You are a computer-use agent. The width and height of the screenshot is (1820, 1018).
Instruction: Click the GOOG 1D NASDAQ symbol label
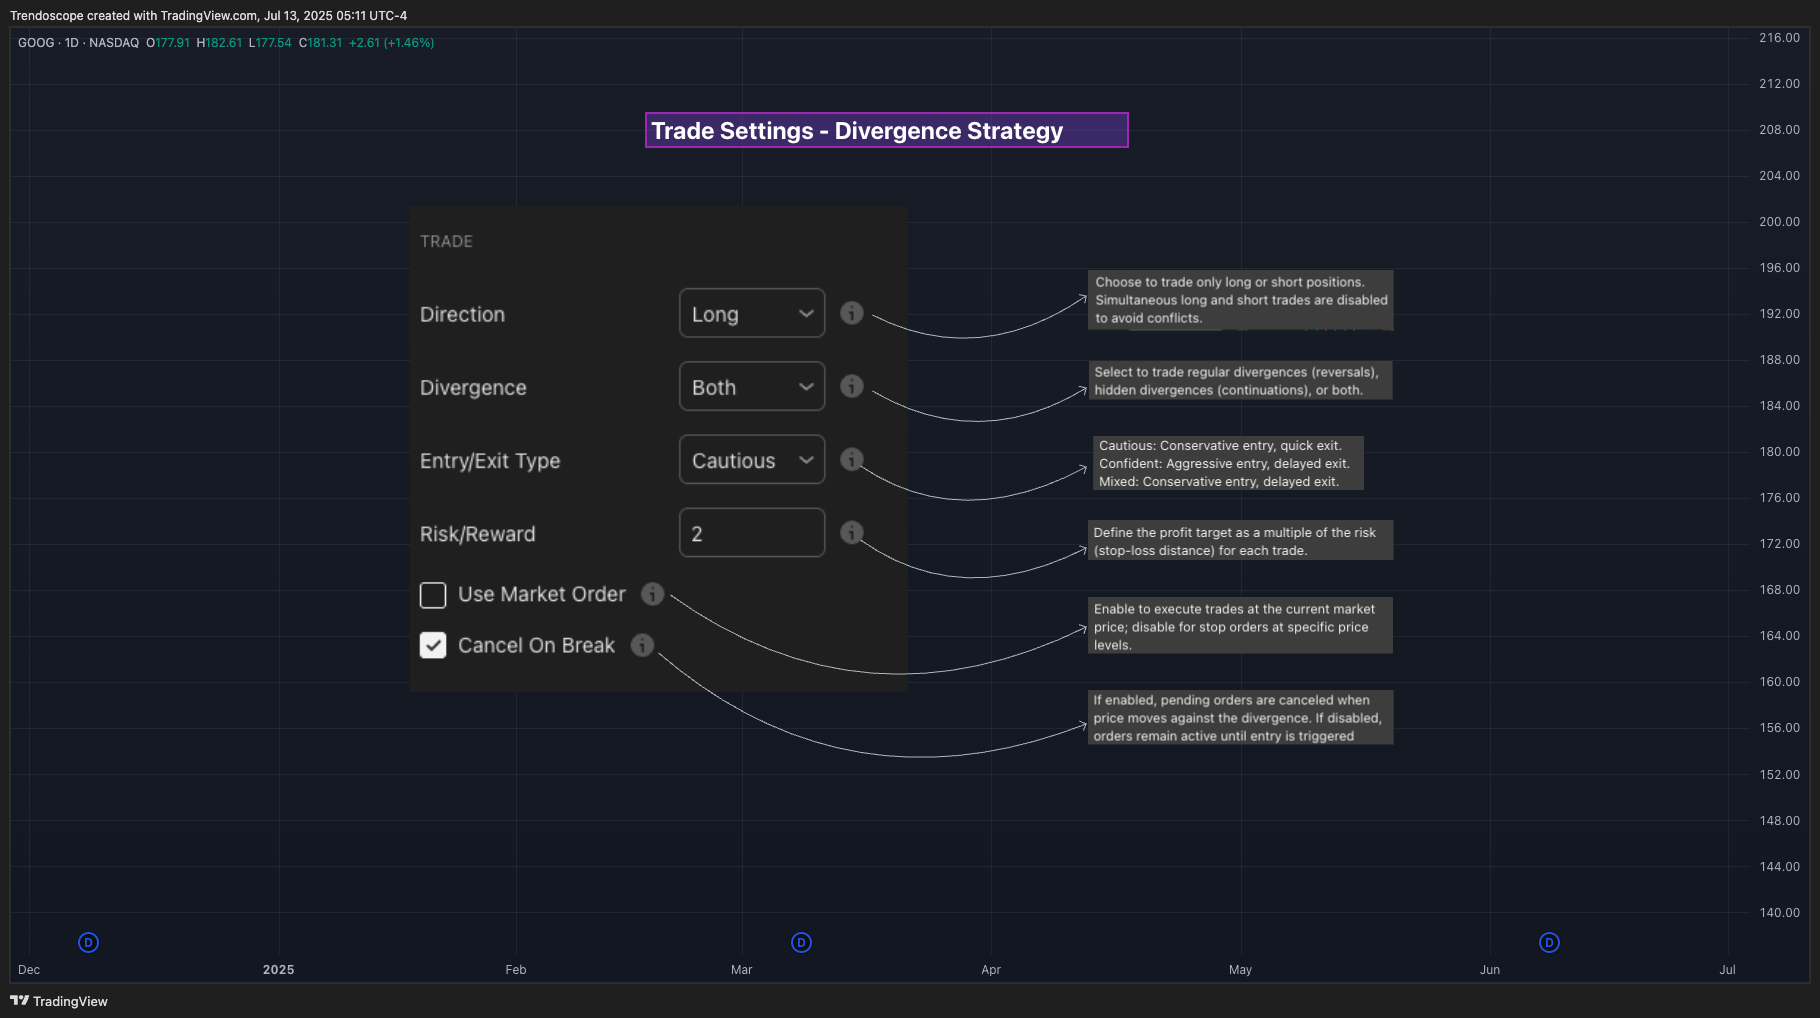tap(79, 43)
